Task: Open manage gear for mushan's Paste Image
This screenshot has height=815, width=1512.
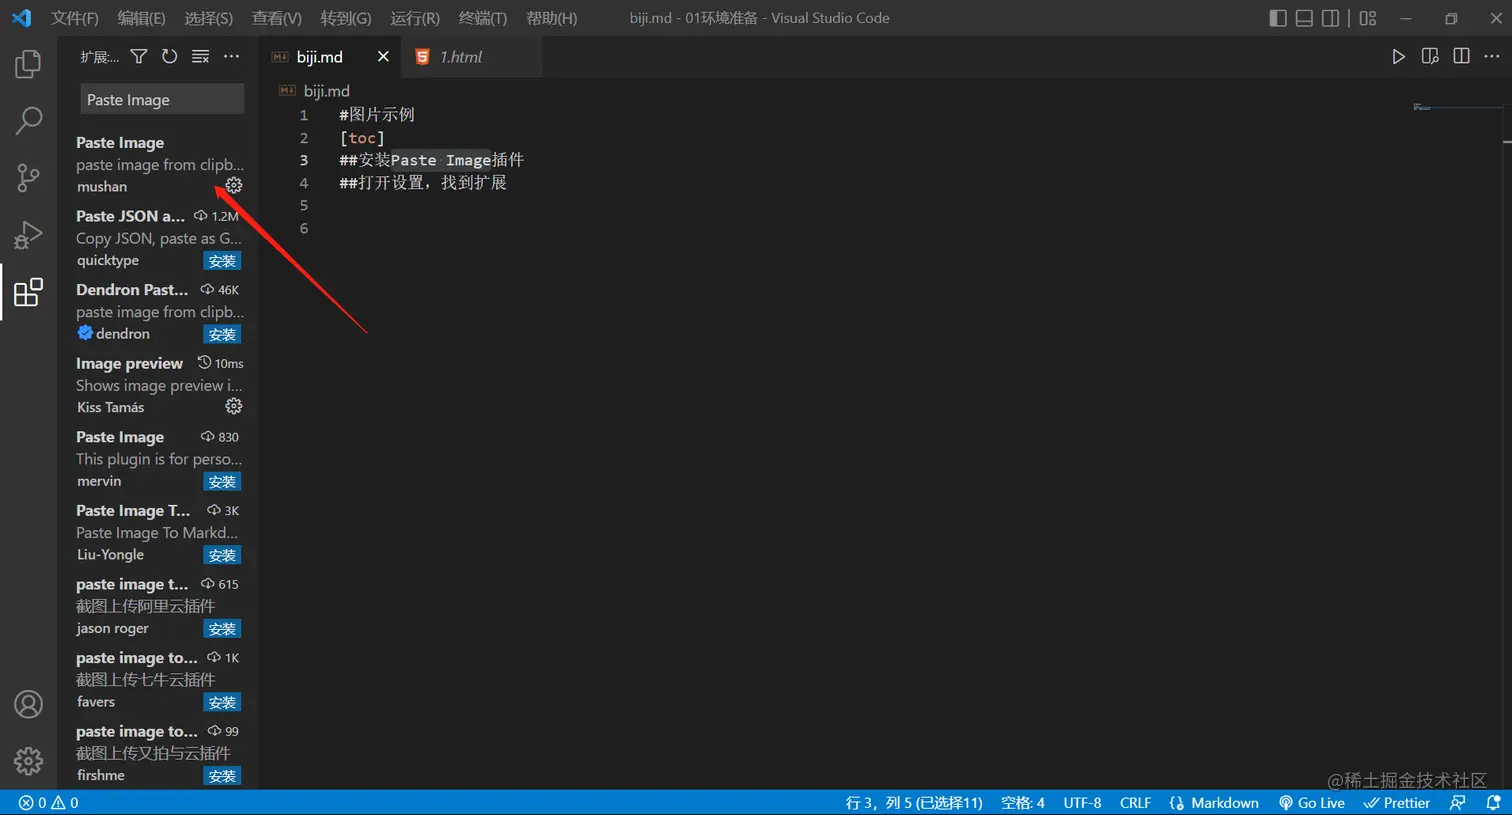Action: click(x=234, y=186)
